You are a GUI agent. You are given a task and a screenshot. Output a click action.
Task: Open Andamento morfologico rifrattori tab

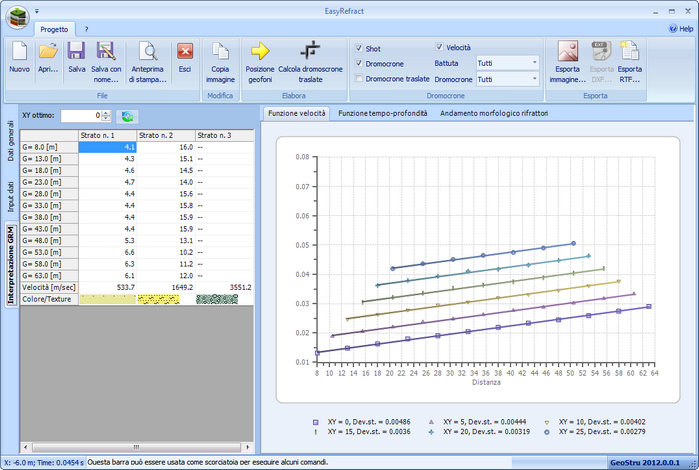(494, 113)
